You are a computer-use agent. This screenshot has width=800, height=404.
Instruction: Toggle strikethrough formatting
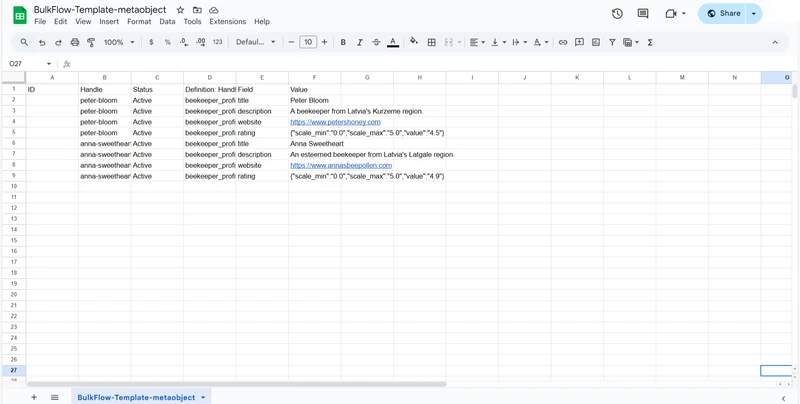376,42
